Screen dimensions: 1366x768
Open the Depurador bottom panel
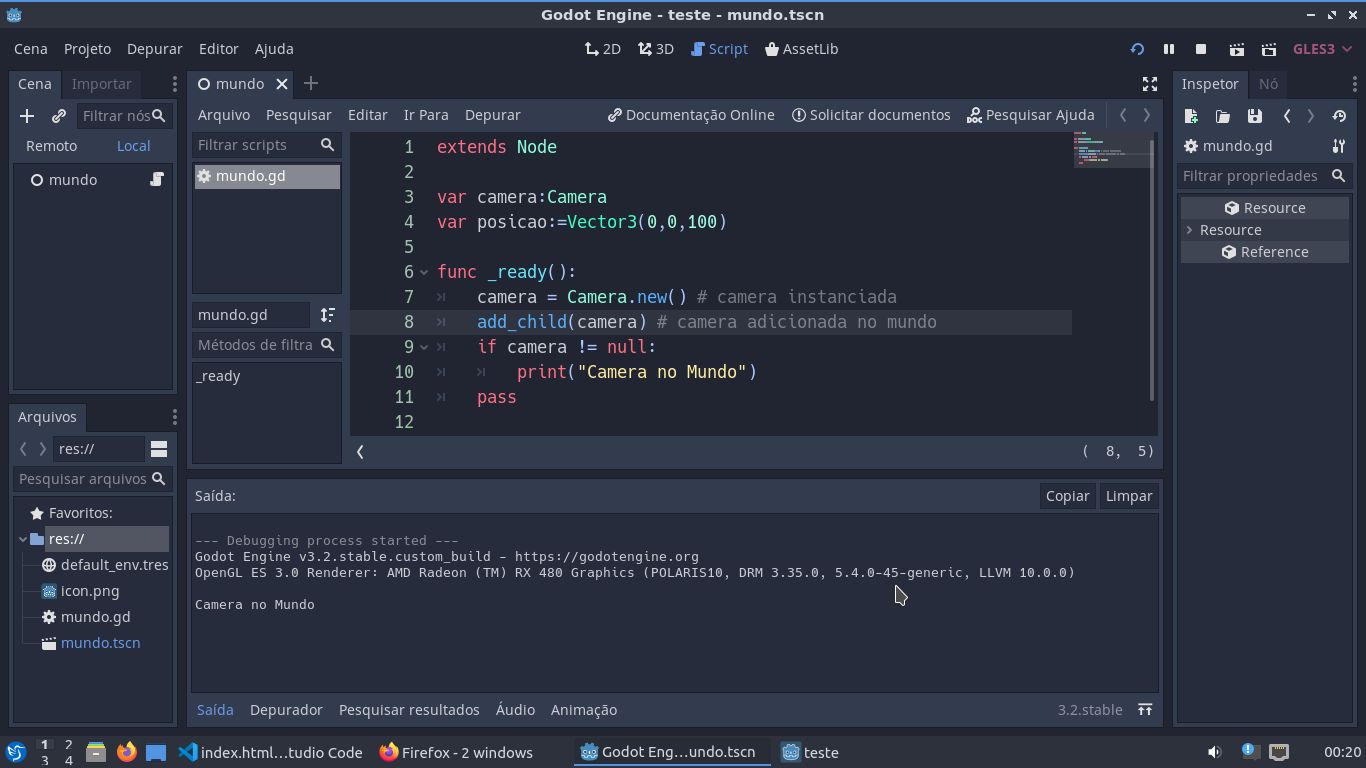(x=286, y=710)
